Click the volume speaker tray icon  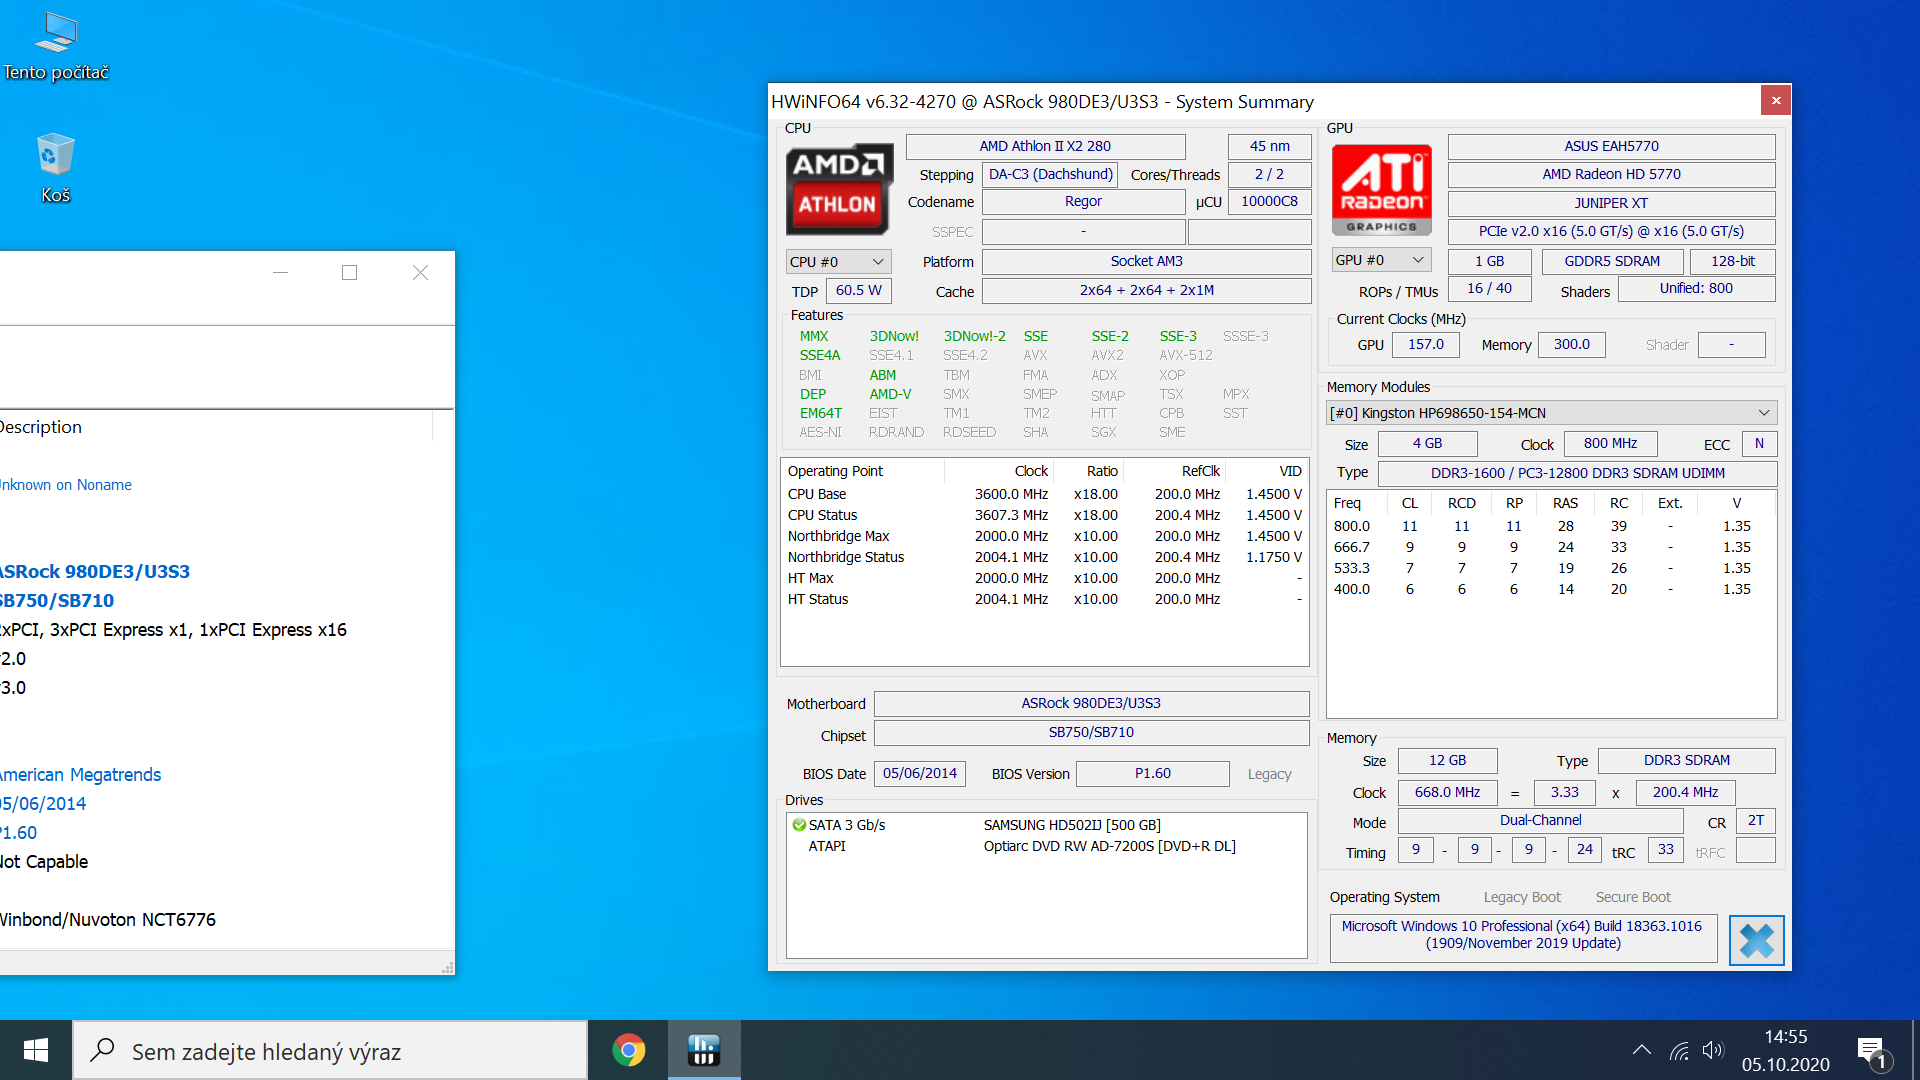coord(1713,1050)
